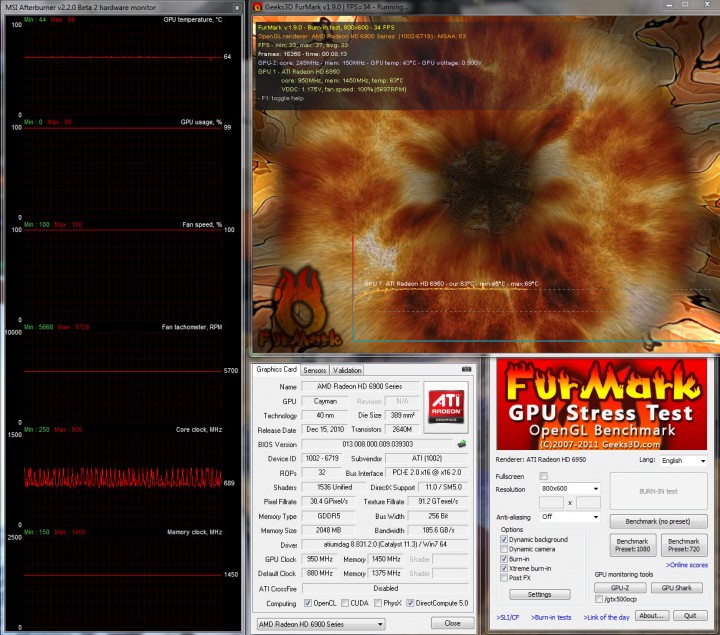Toggle the CUDA computing checkbox
The image size is (720, 635).
[x=345, y=603]
